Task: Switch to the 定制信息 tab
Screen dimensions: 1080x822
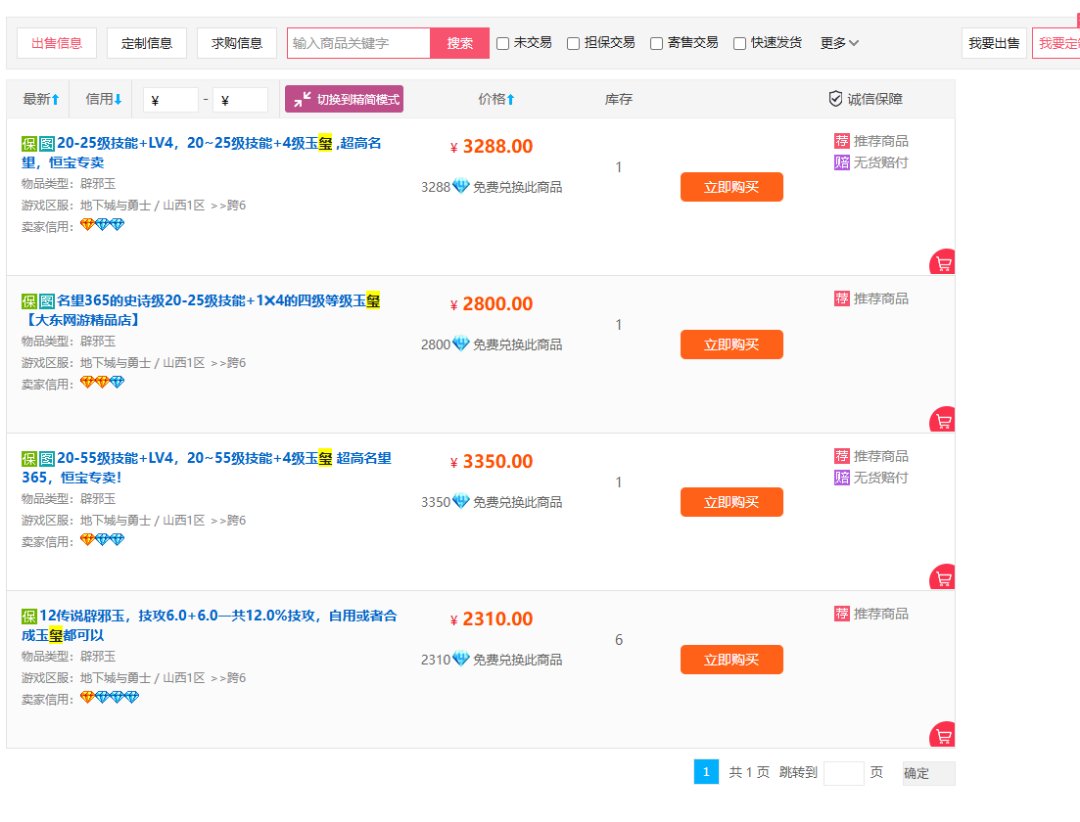Action: pyautogui.click(x=147, y=43)
